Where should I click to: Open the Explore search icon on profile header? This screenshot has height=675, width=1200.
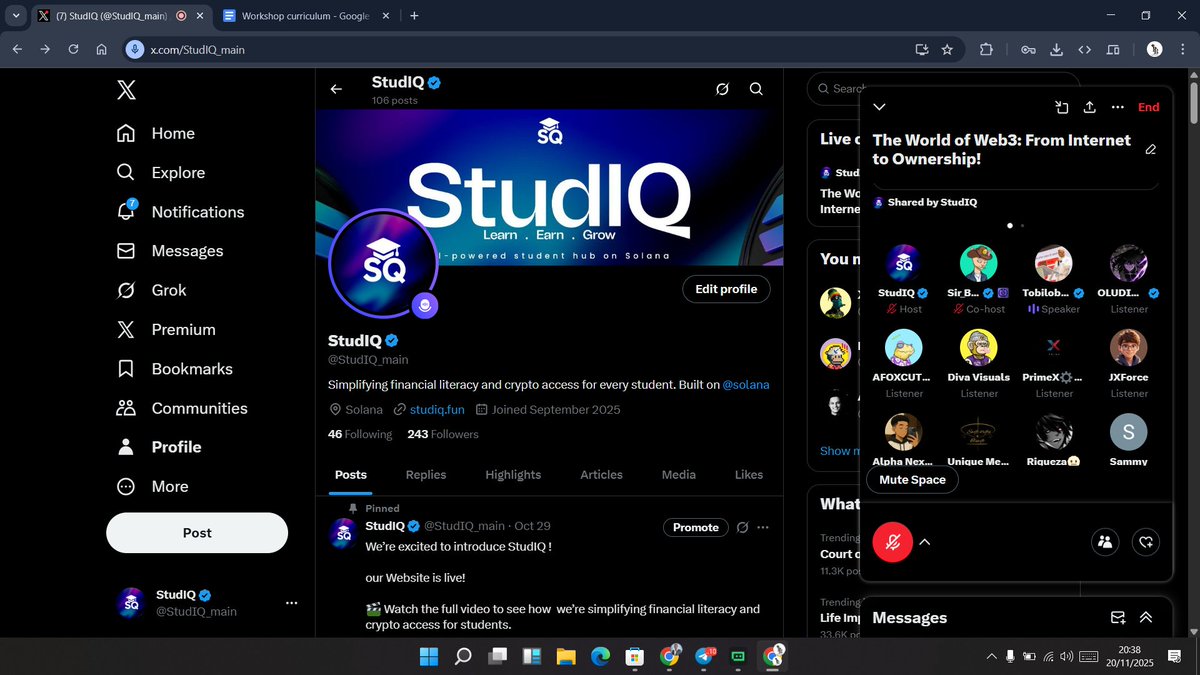[x=756, y=89]
